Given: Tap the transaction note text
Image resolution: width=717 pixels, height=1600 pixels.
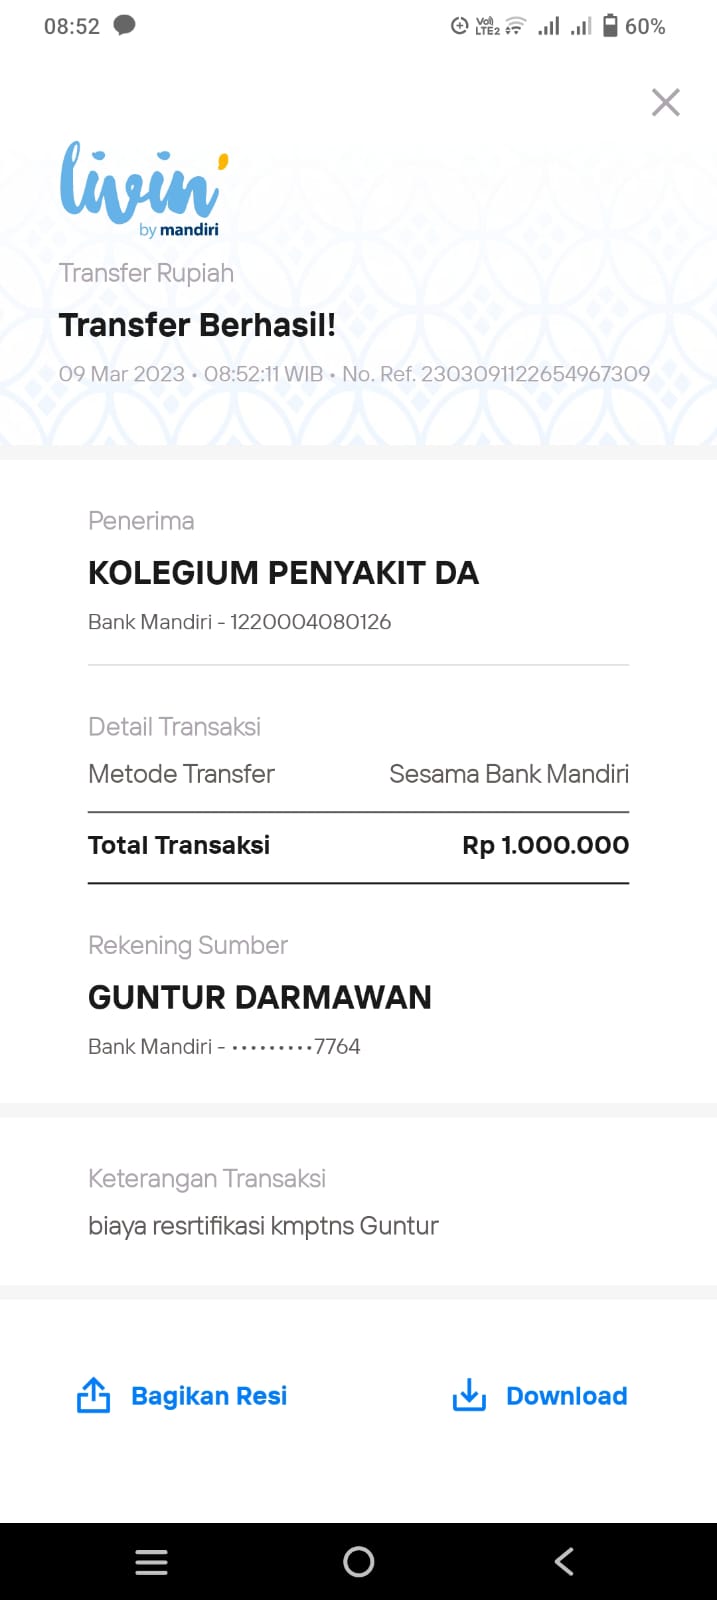Looking at the screenshot, I should pos(263,1226).
